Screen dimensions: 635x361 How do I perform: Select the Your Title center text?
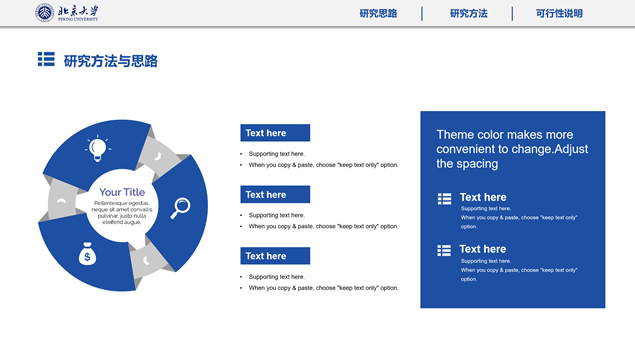pyautogui.click(x=122, y=192)
